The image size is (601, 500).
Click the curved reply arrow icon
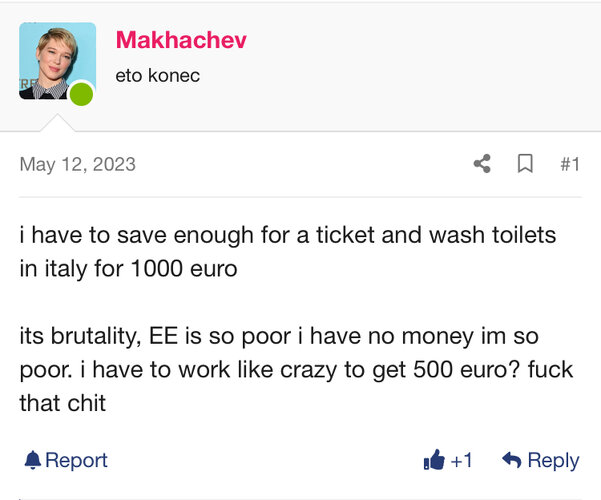tap(511, 460)
